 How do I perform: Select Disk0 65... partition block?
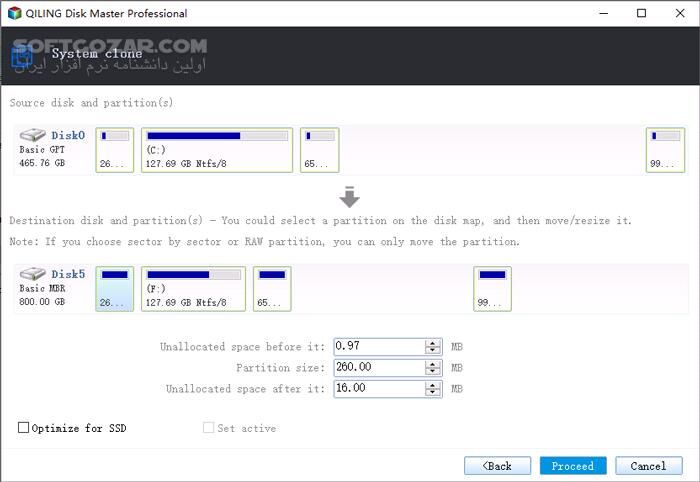click(320, 150)
